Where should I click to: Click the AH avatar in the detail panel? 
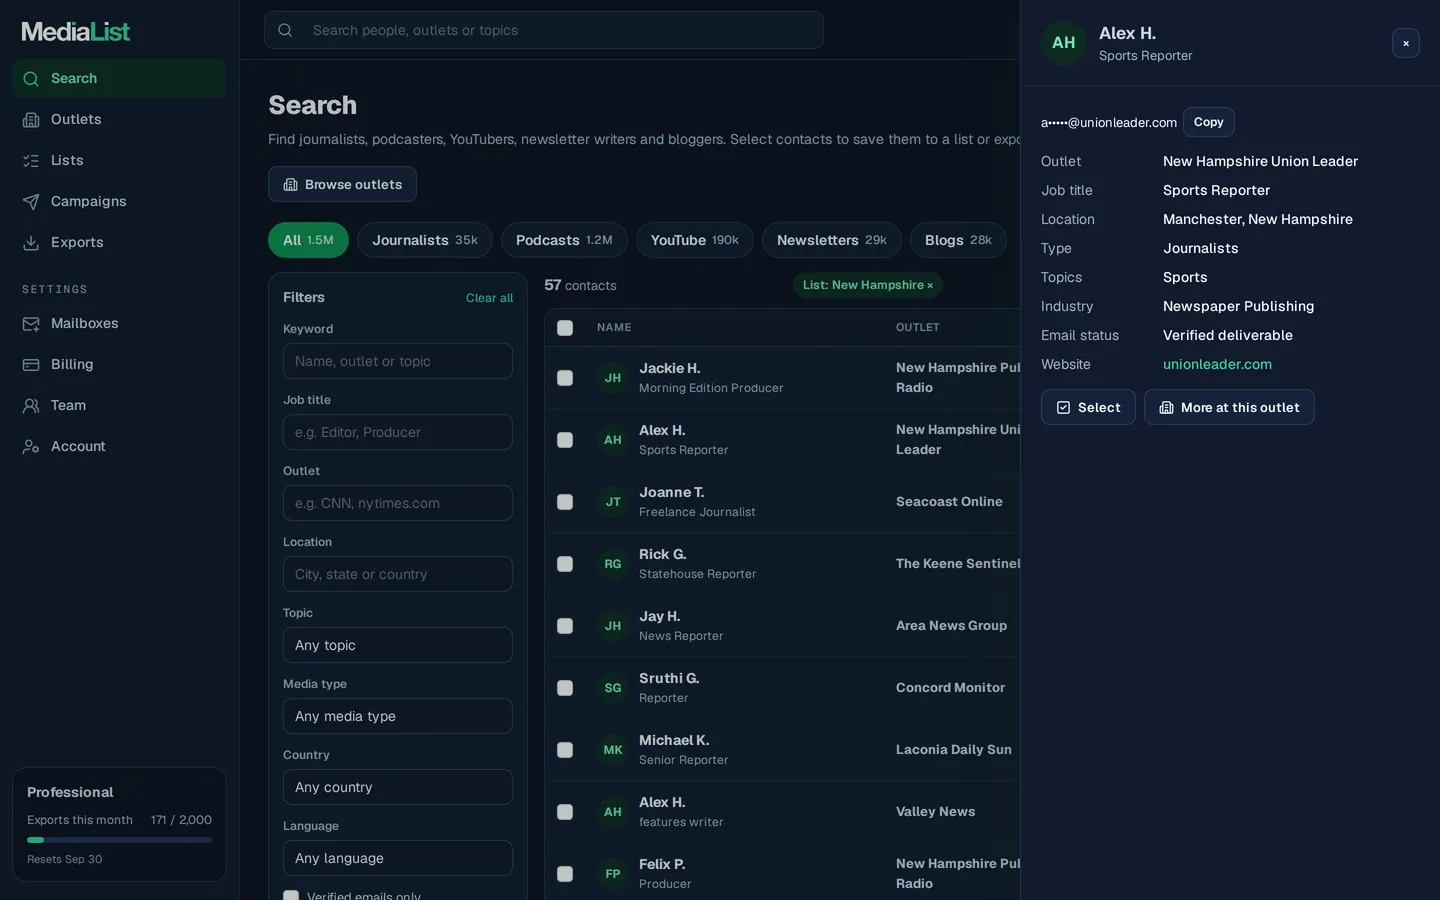pyautogui.click(x=1064, y=43)
